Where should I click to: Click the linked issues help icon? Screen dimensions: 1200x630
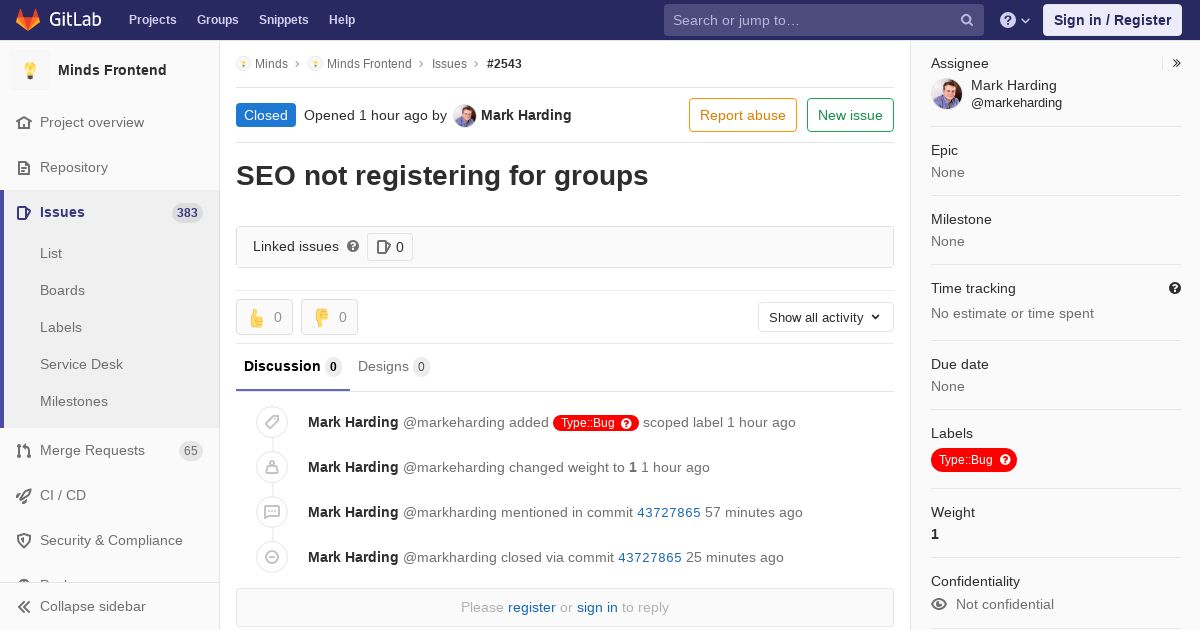(353, 246)
